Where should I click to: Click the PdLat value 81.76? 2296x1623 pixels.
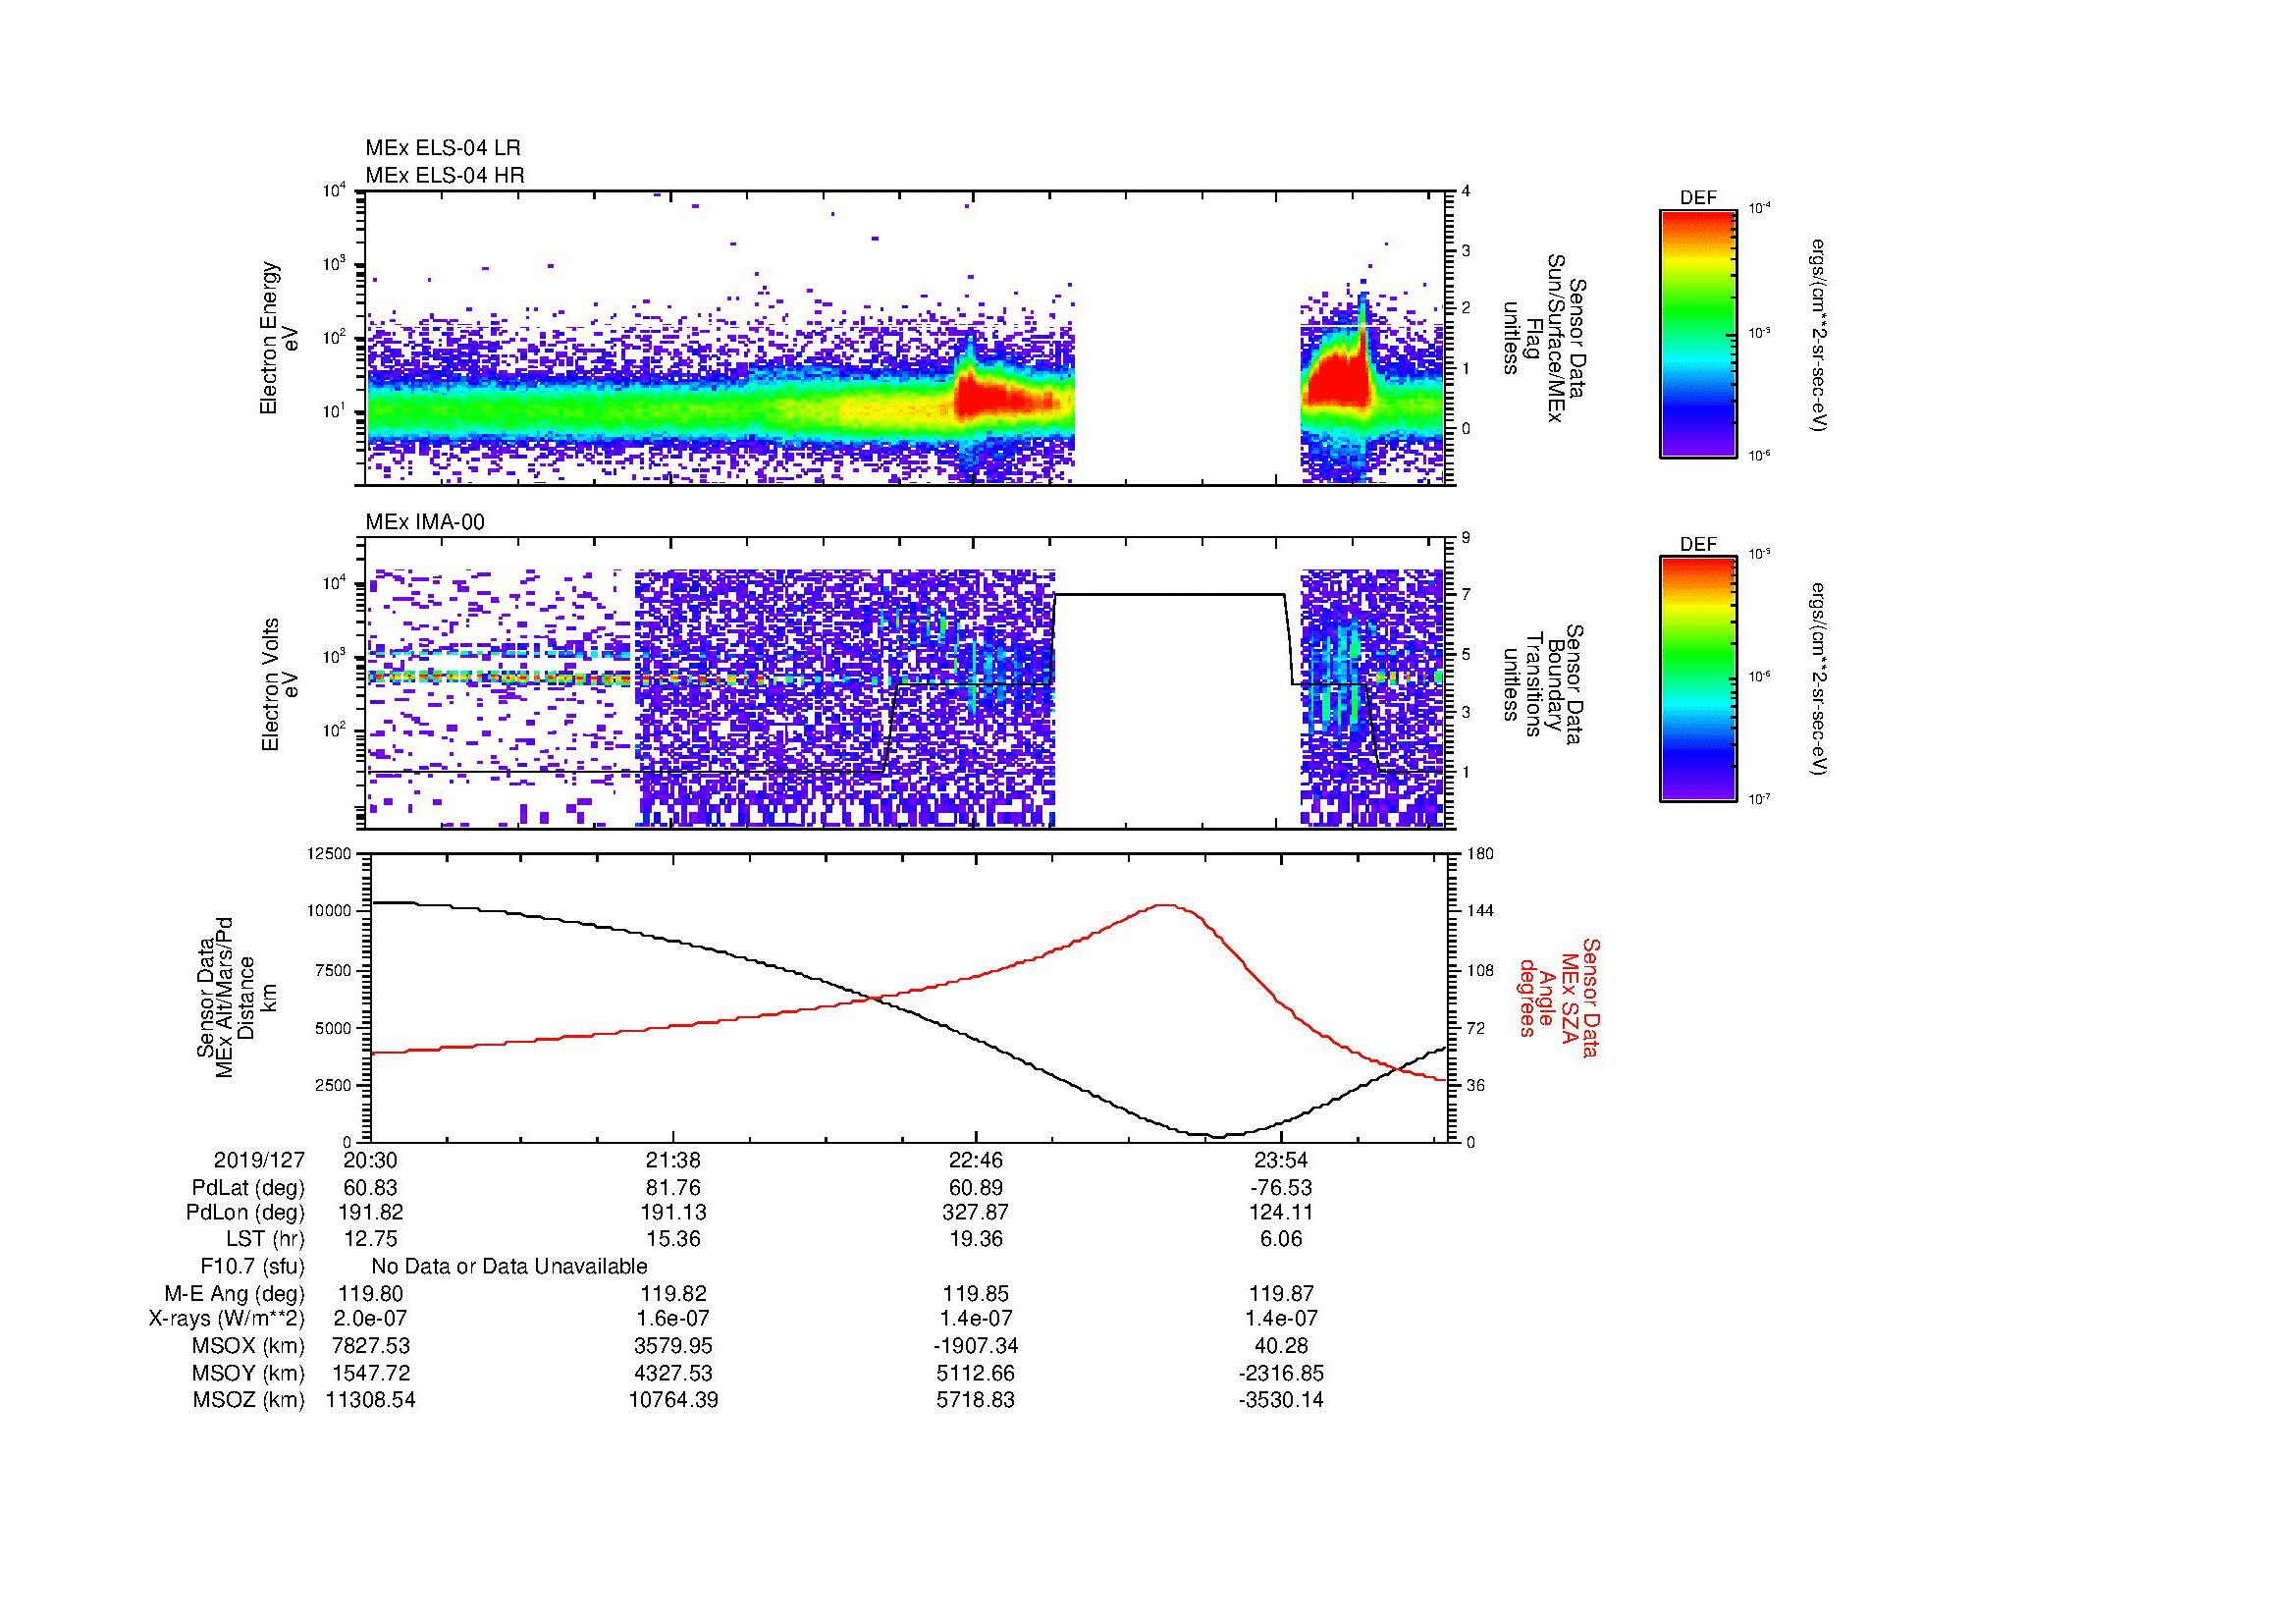674,1188
